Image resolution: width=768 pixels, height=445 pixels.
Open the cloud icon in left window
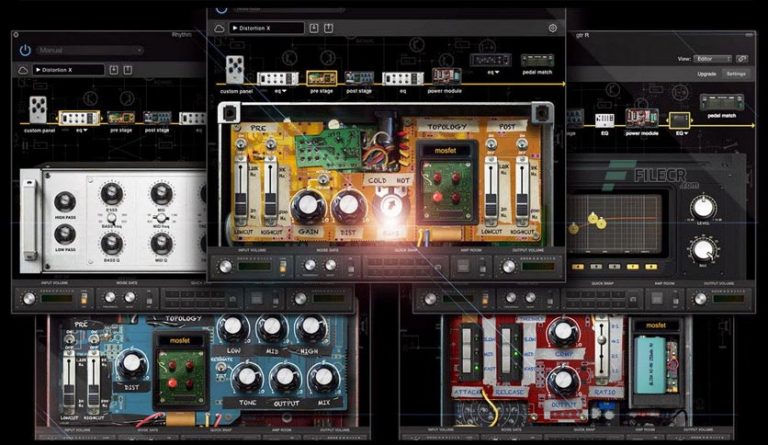point(23,70)
